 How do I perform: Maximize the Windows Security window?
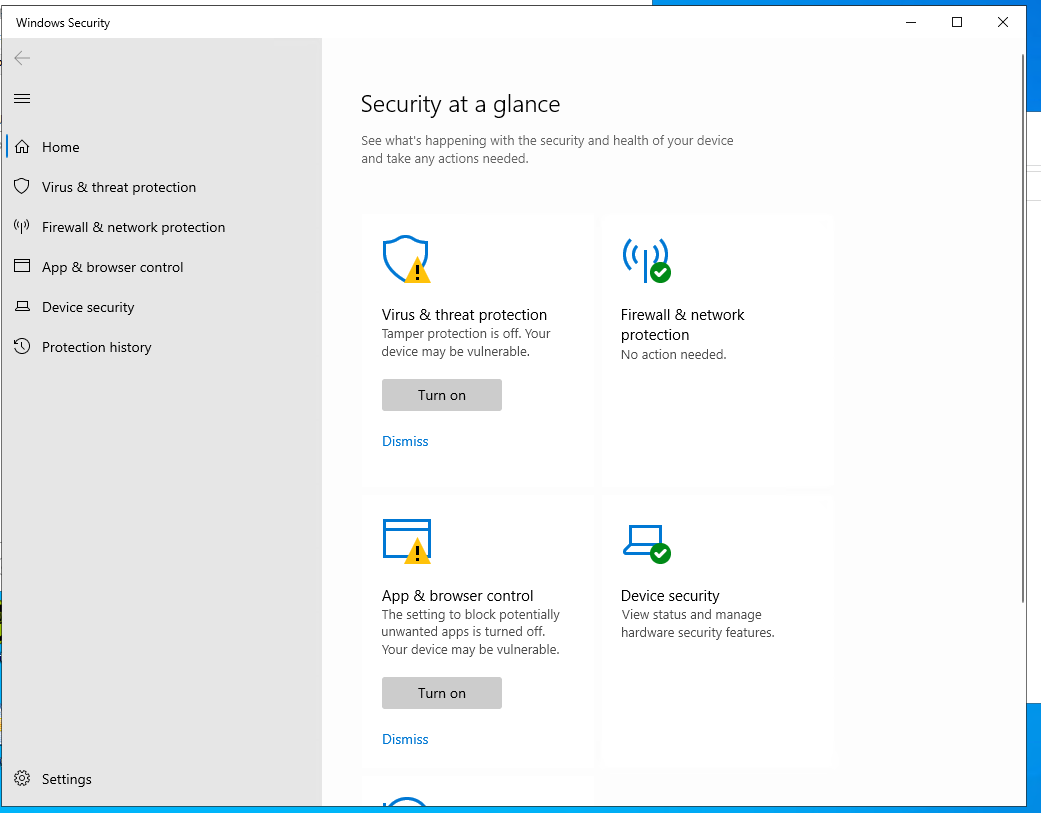[957, 22]
